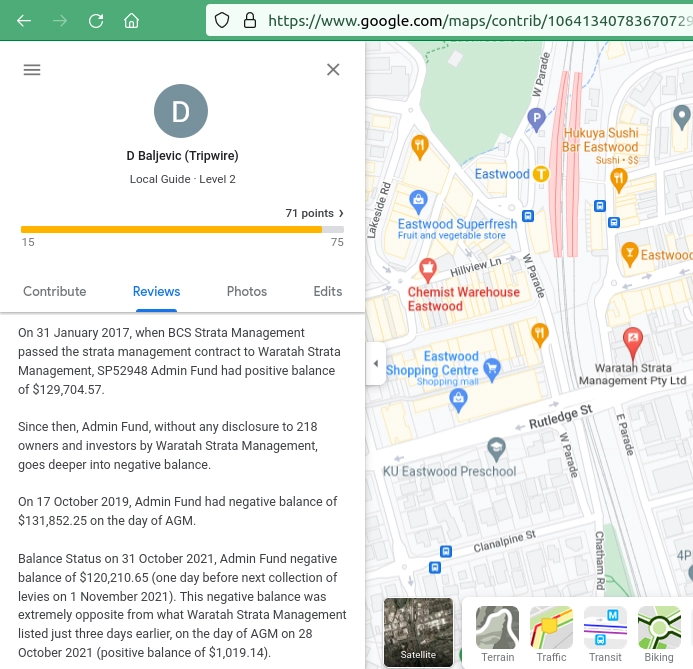This screenshot has height=669, width=693.
Task: Click the D profile avatar
Action: pyautogui.click(x=181, y=111)
